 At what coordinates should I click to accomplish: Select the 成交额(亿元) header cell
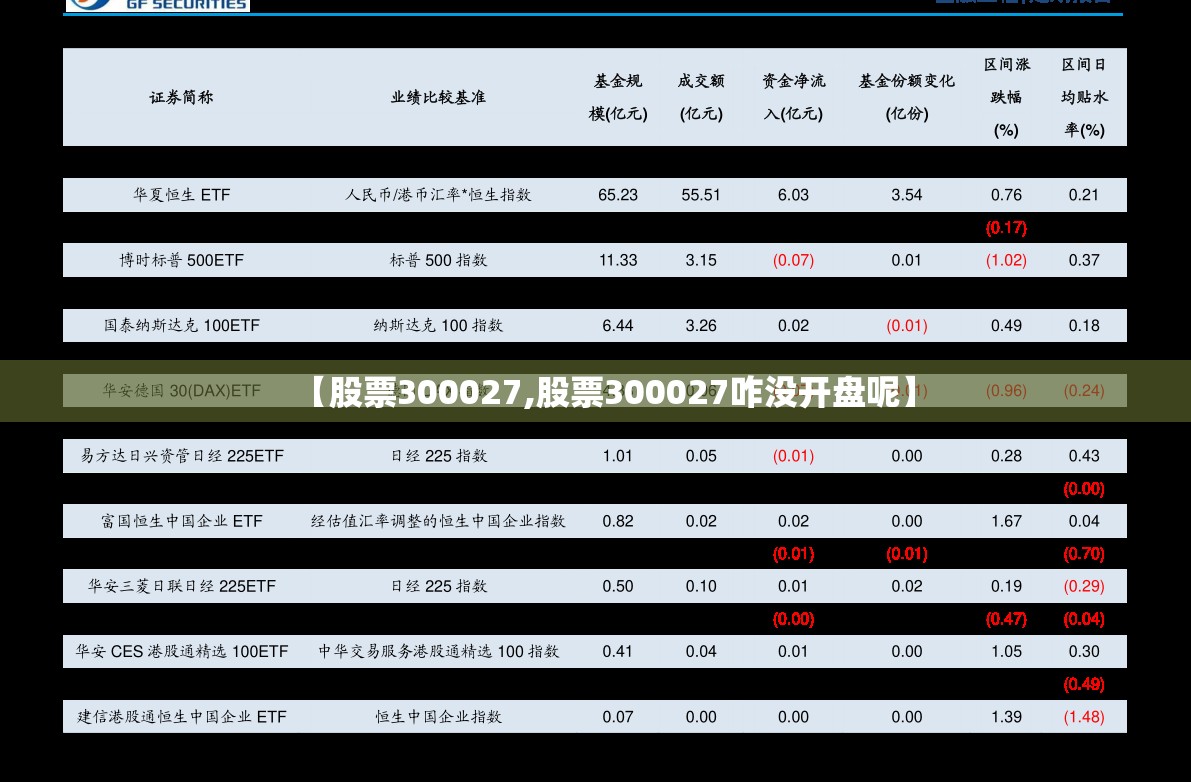(x=700, y=97)
